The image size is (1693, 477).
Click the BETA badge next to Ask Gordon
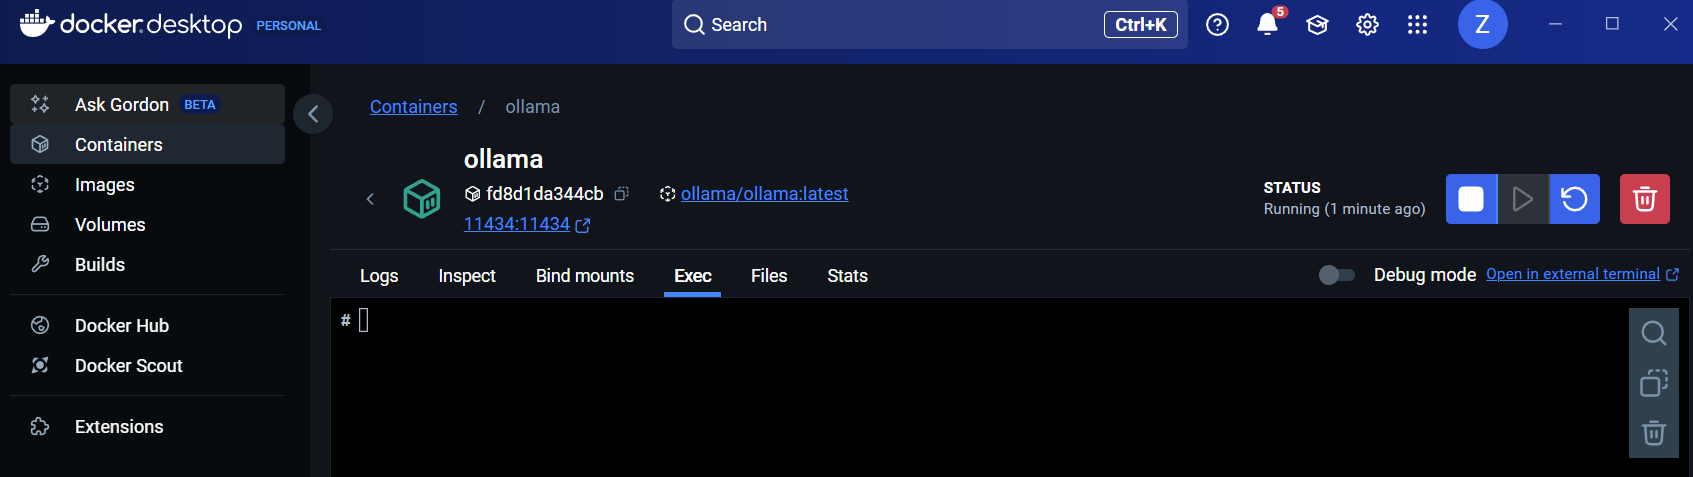click(x=200, y=105)
